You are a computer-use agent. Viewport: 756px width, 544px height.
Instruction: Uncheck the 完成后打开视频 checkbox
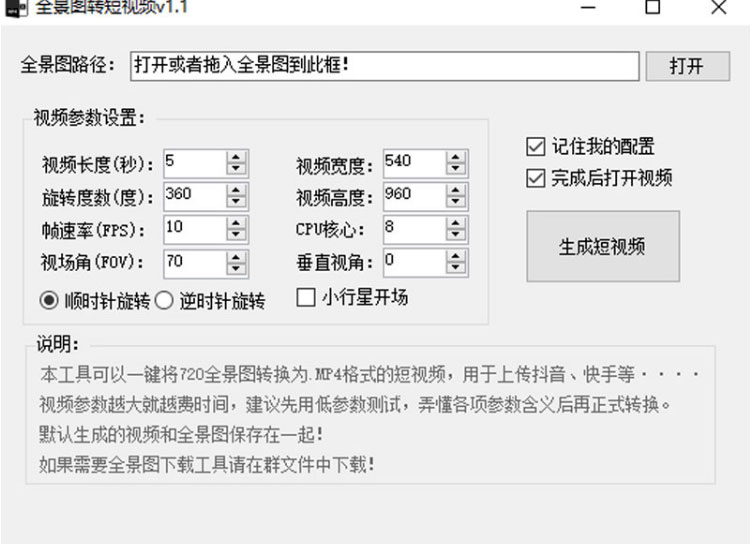pos(536,178)
